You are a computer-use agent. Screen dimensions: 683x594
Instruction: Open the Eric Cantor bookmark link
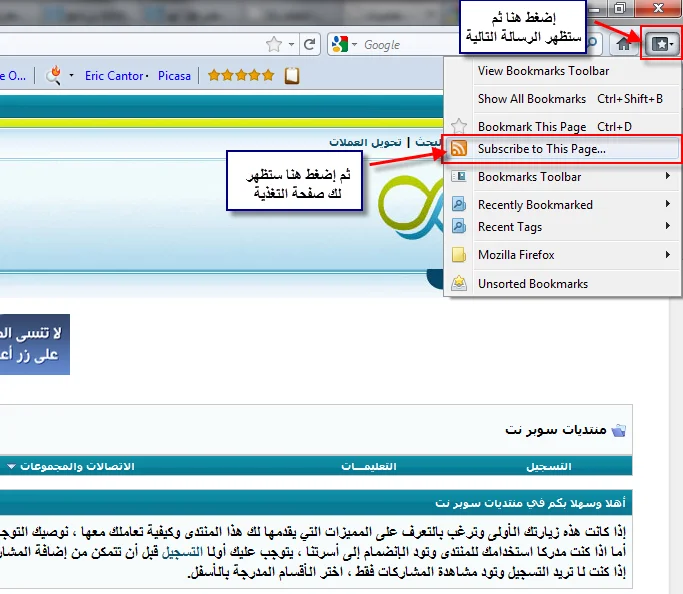[x=114, y=76]
